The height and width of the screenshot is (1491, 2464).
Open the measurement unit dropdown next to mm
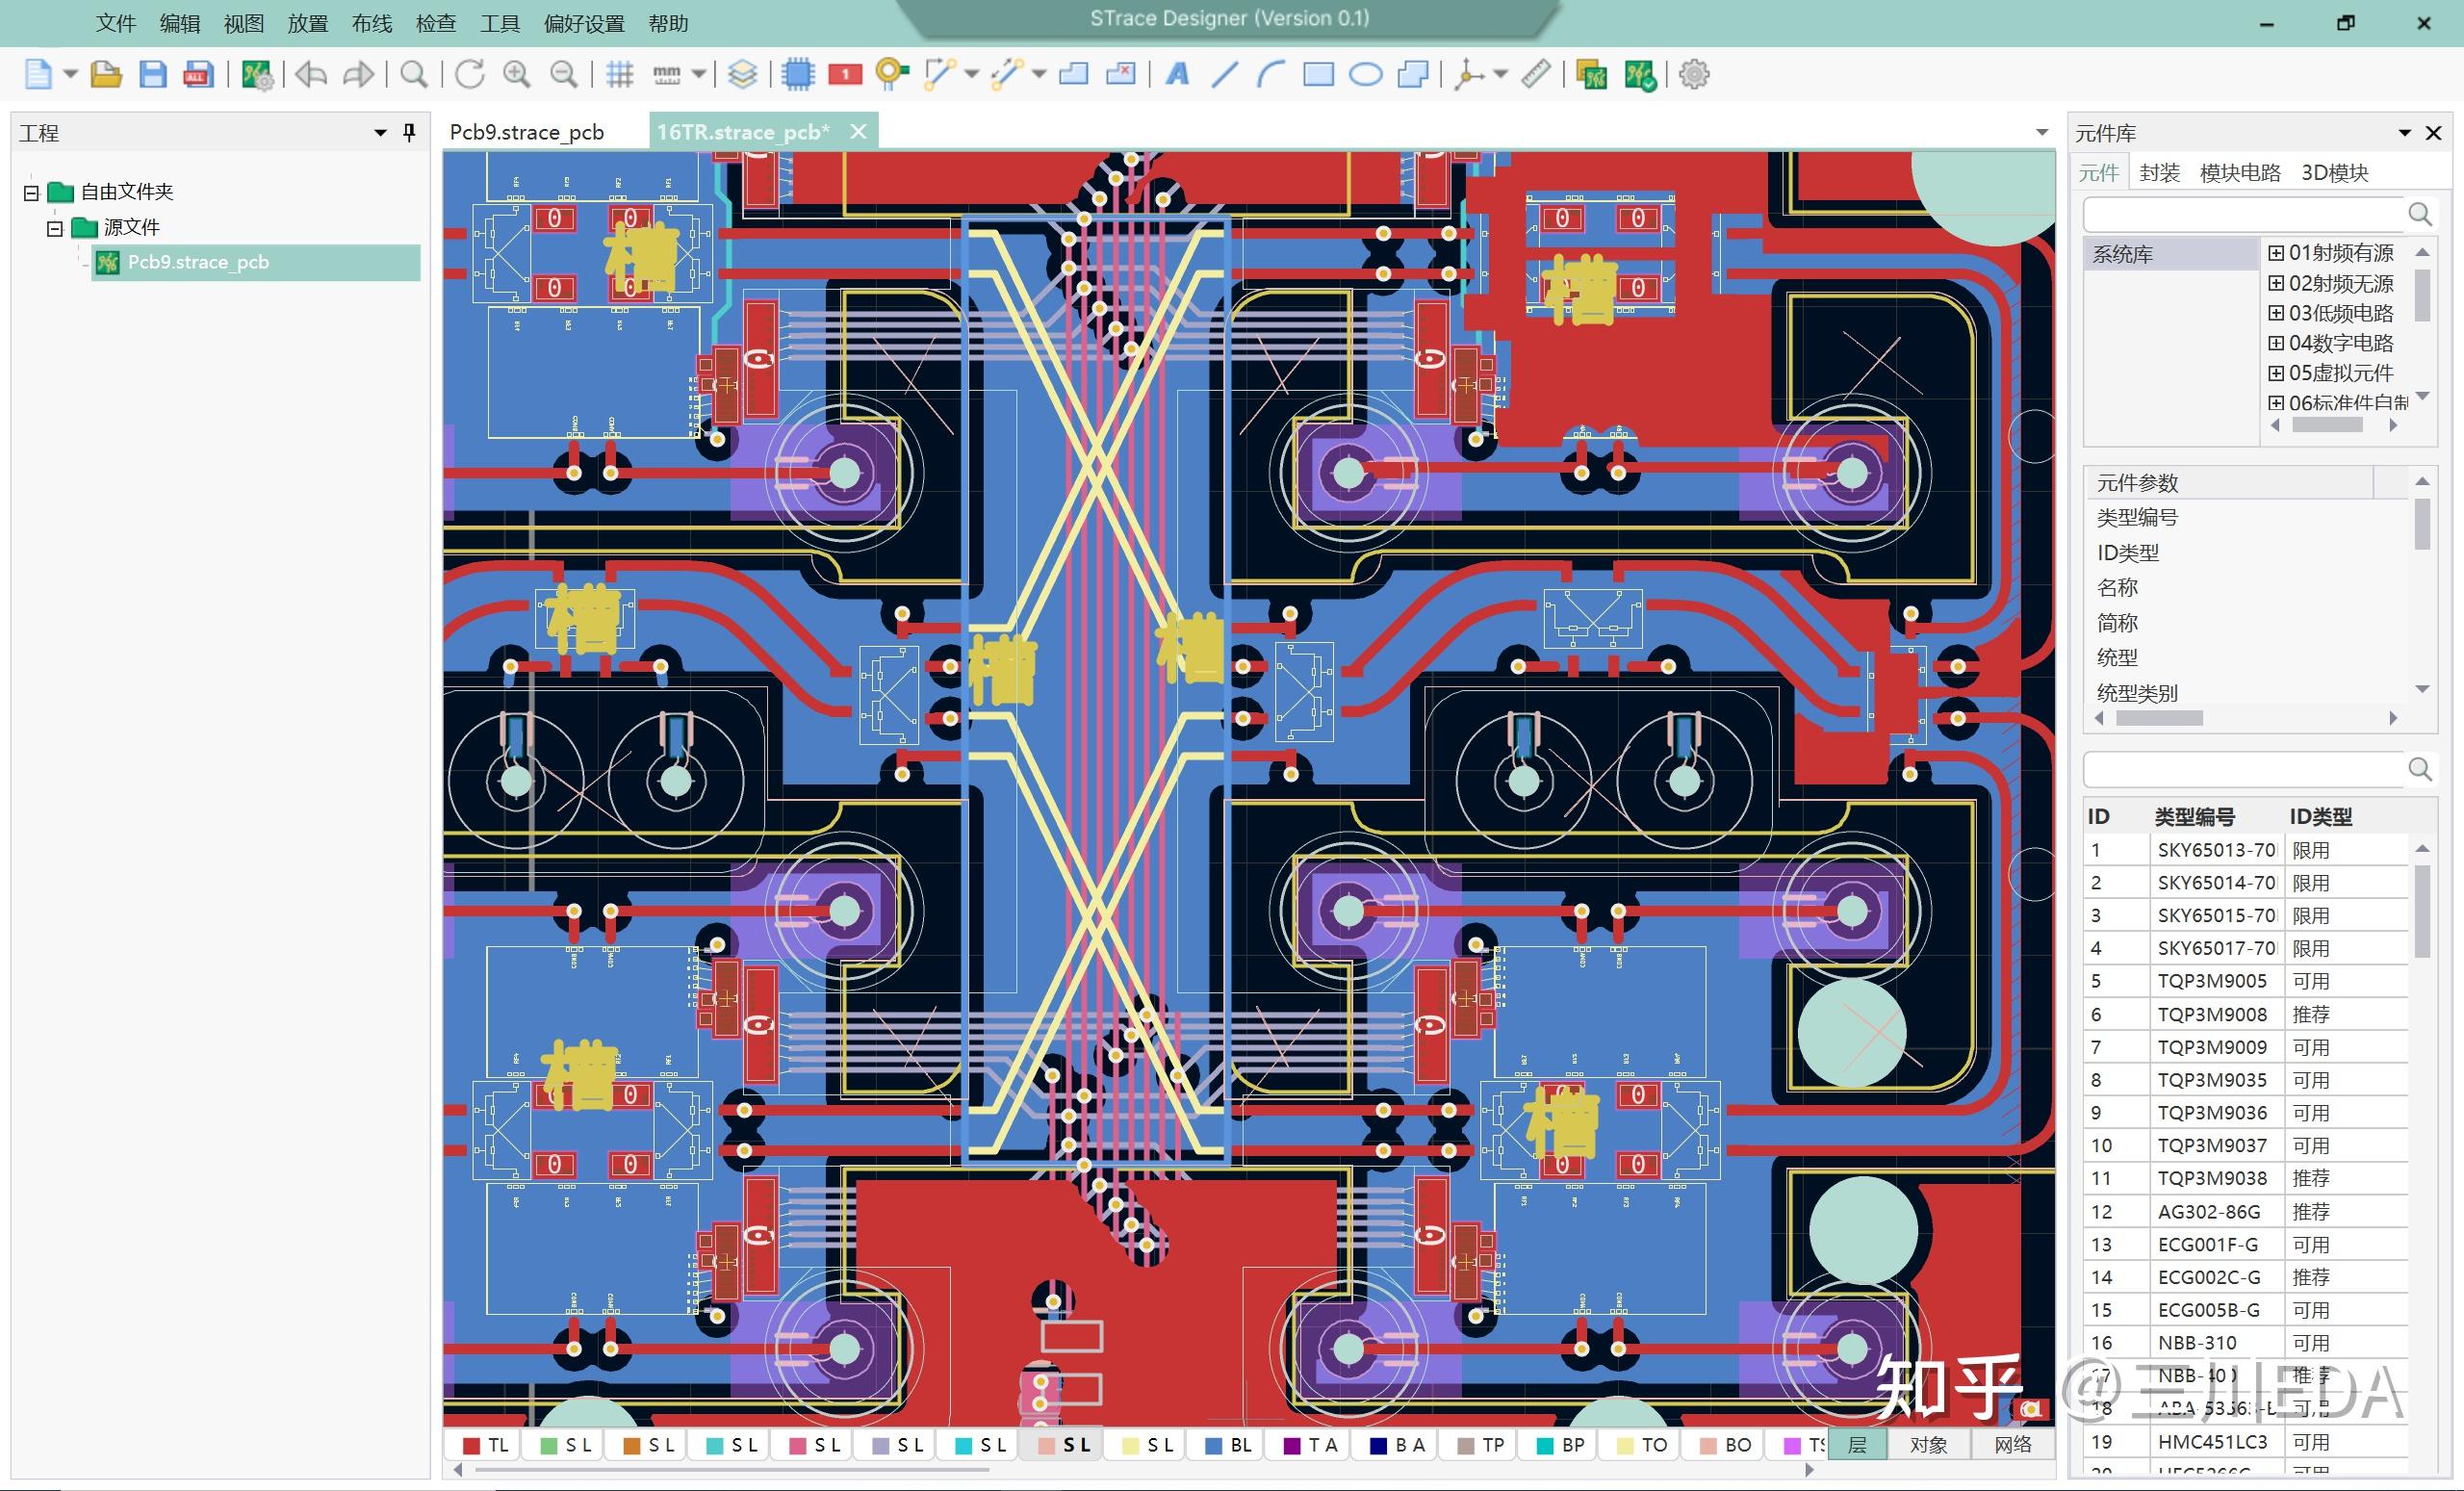coord(697,74)
